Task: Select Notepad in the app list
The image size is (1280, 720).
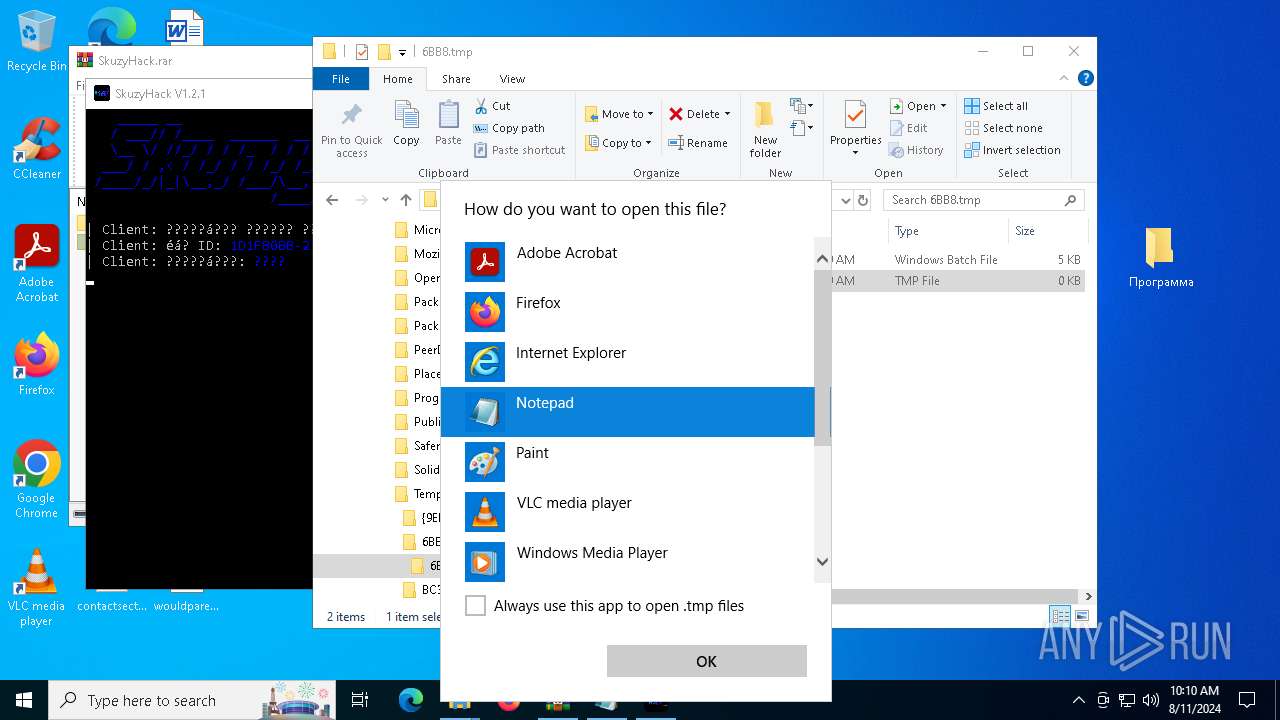Action: 628,412
